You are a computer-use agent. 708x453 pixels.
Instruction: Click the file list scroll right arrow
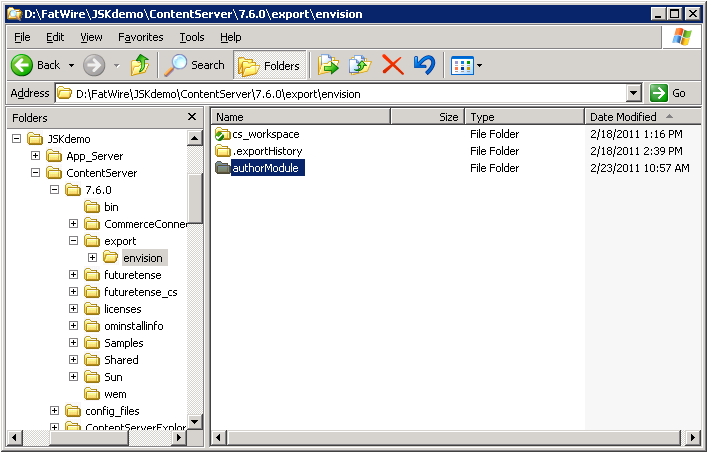click(693, 437)
